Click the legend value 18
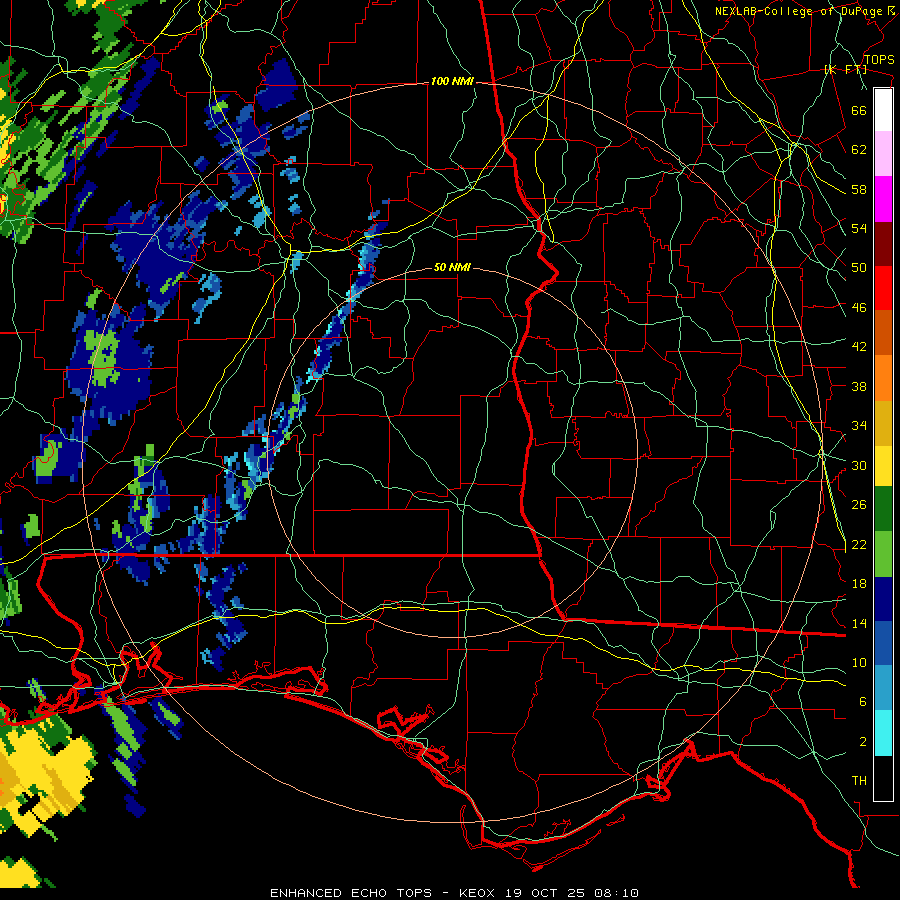This screenshot has width=900, height=900. [x=859, y=583]
